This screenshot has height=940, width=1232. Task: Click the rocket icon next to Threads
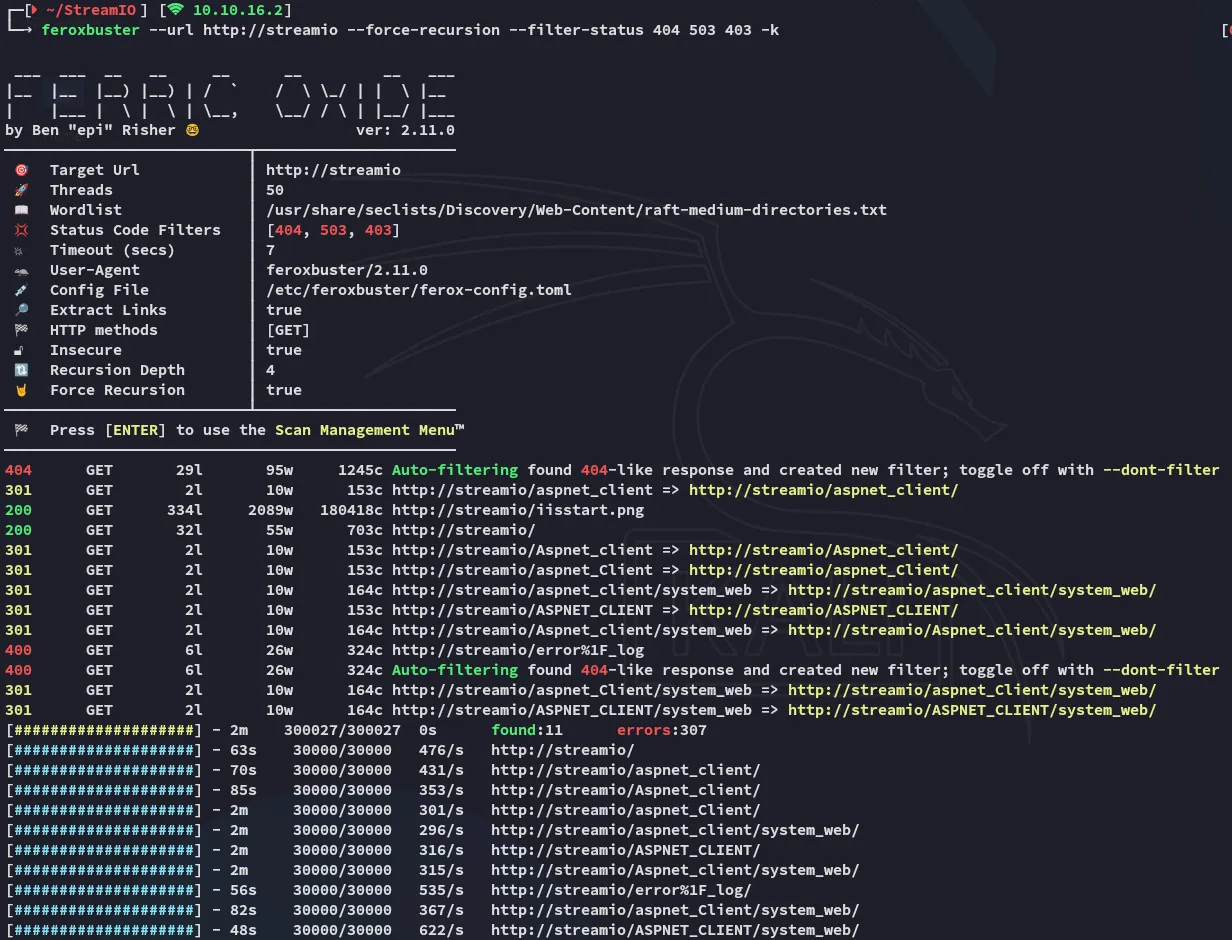click(21, 190)
